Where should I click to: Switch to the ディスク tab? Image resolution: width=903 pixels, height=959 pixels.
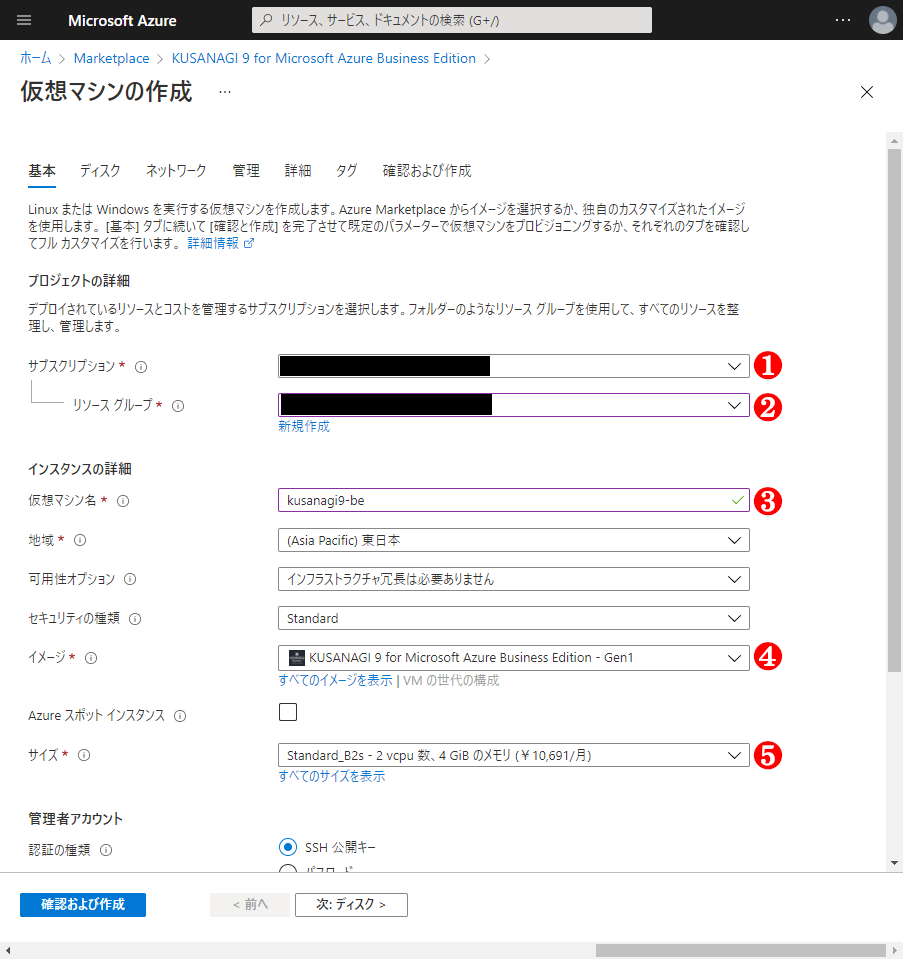pyautogui.click(x=100, y=171)
